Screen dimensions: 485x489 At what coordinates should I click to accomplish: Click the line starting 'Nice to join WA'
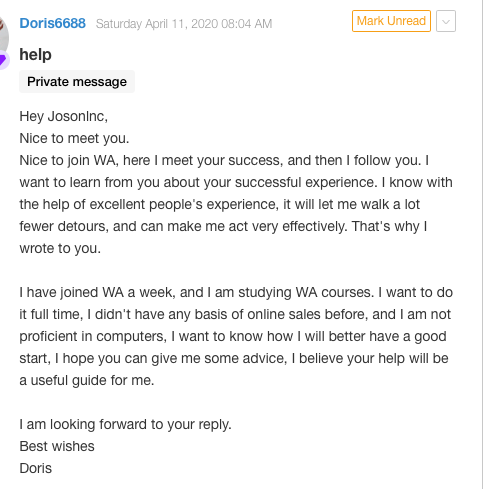pyautogui.click(x=224, y=161)
